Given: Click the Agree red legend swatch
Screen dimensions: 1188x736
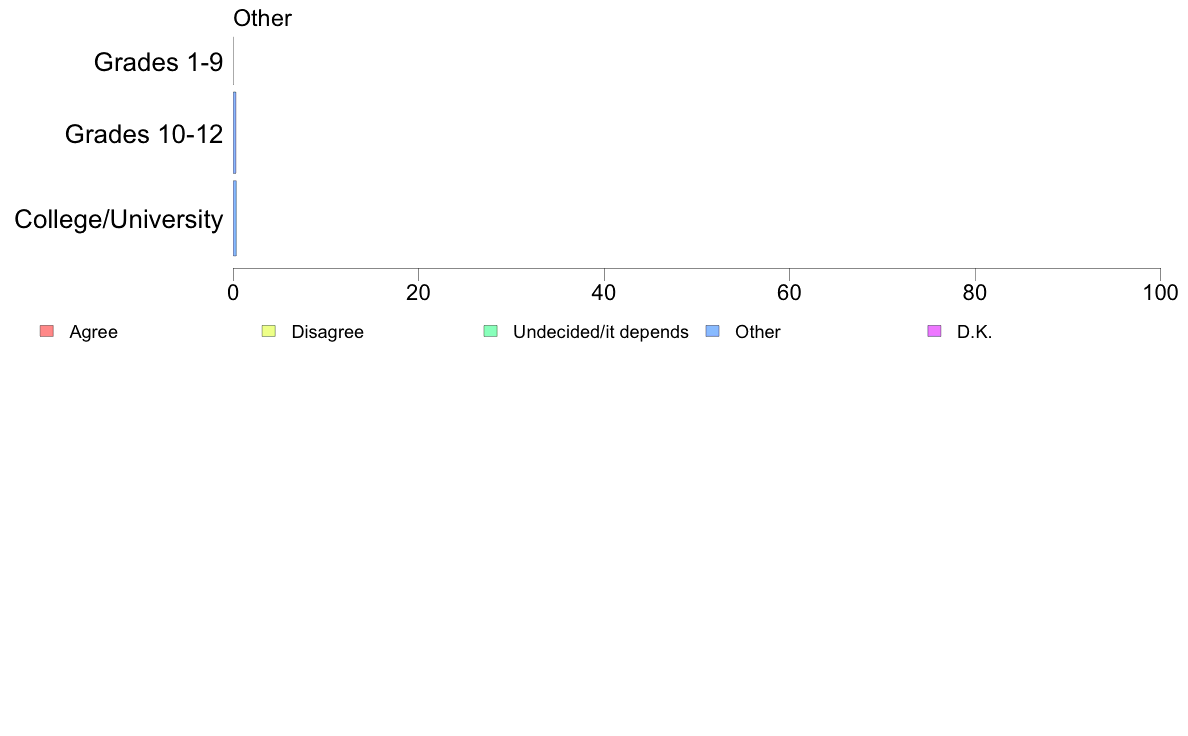Looking at the screenshot, I should 47,331.
